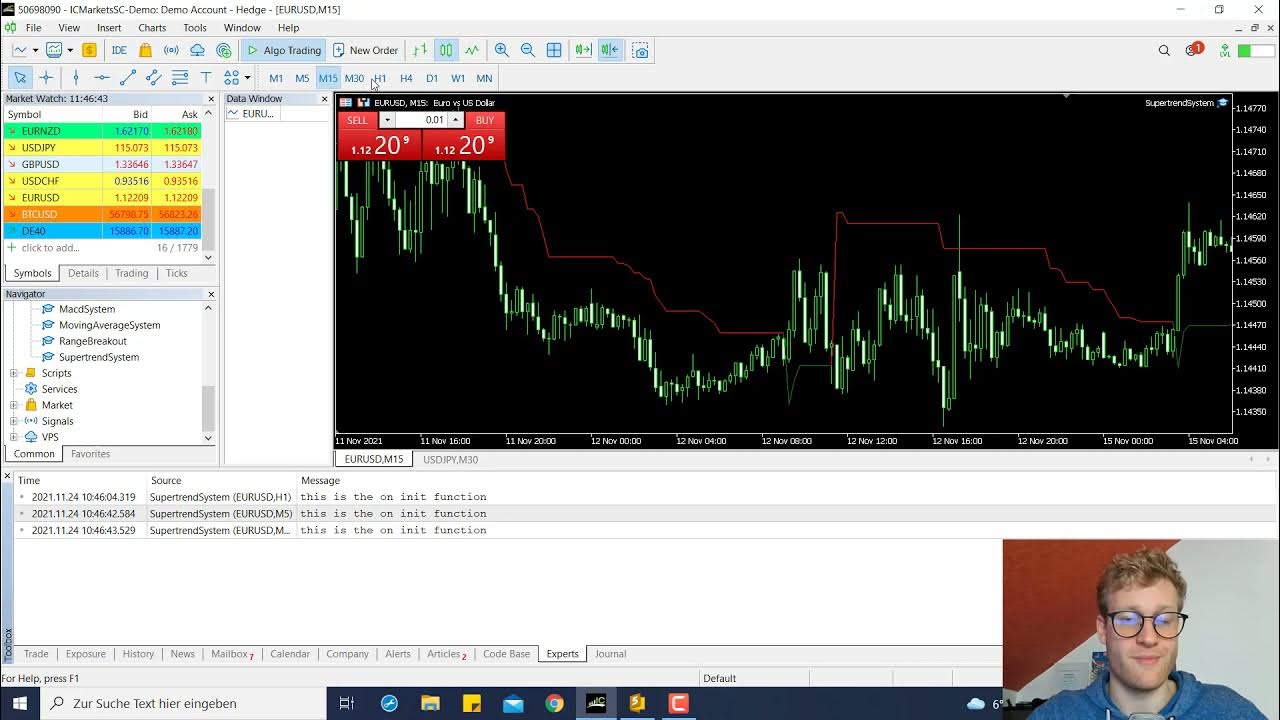Expand the Signals node in Navigator
Screen dimensions: 1280x720
coord(14,421)
